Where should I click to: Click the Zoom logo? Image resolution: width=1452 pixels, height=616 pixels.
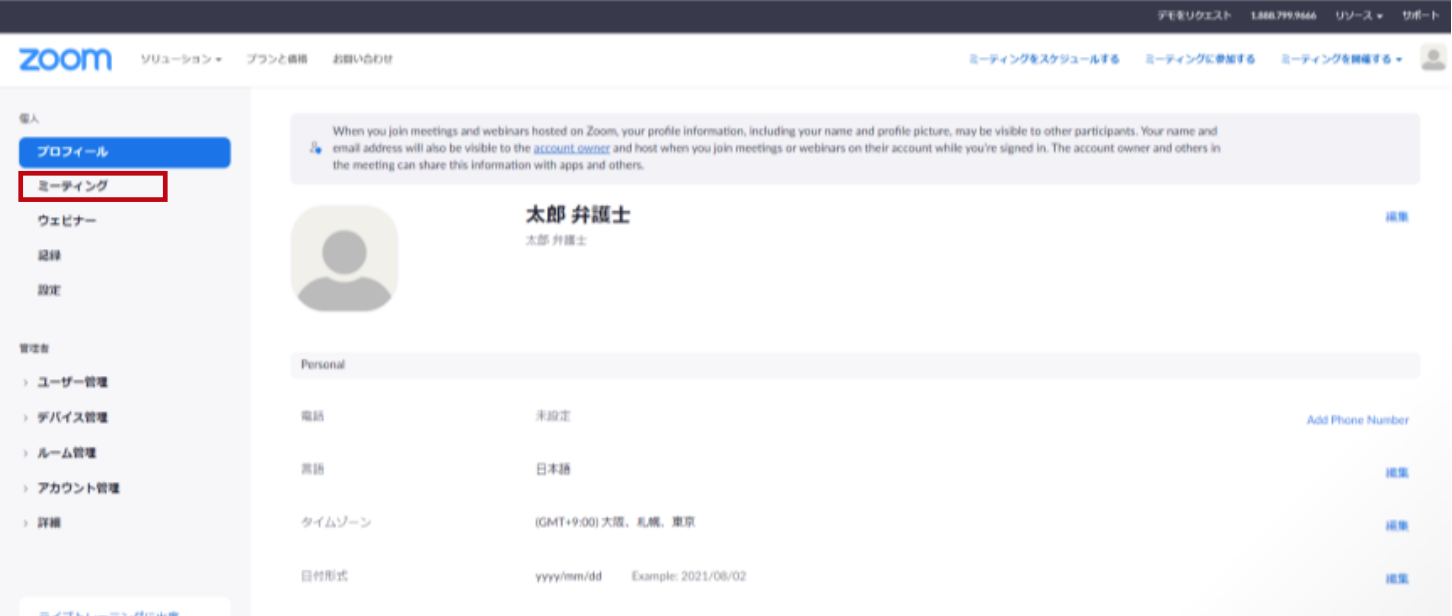(65, 60)
